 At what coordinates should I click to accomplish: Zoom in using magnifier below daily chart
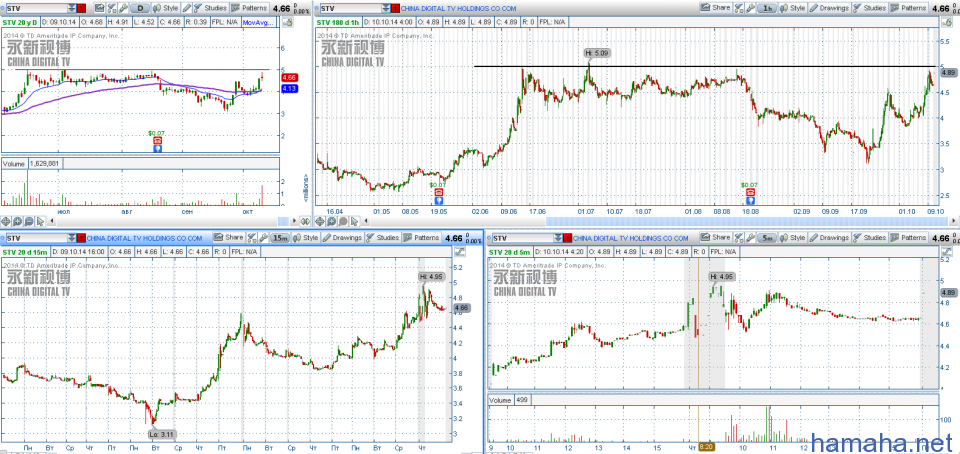point(17,221)
